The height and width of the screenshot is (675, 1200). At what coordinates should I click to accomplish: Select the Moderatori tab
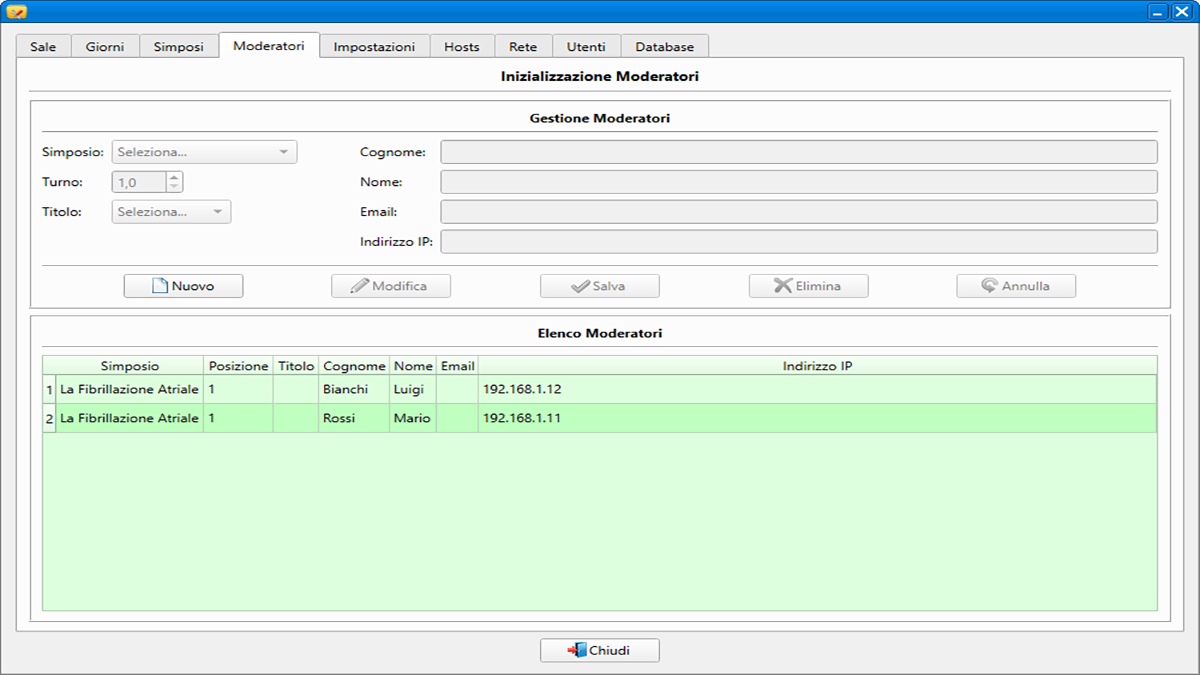click(x=269, y=46)
